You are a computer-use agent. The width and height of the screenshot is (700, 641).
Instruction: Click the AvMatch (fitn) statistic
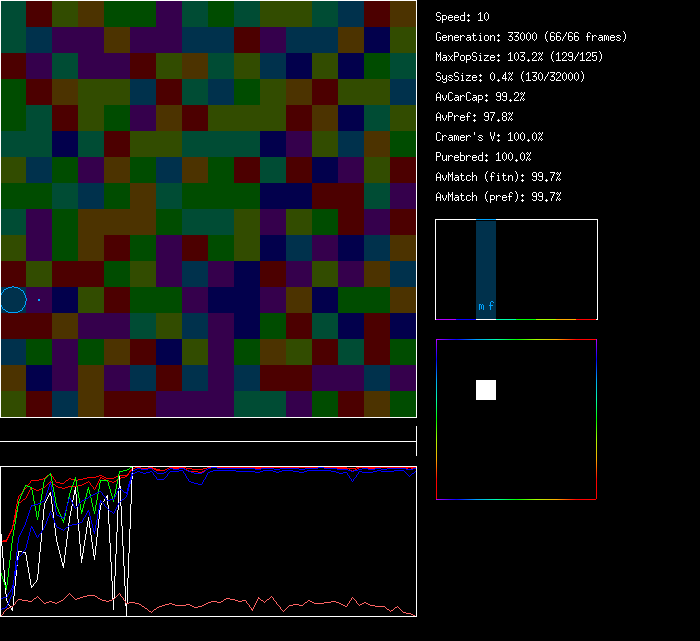[498, 177]
